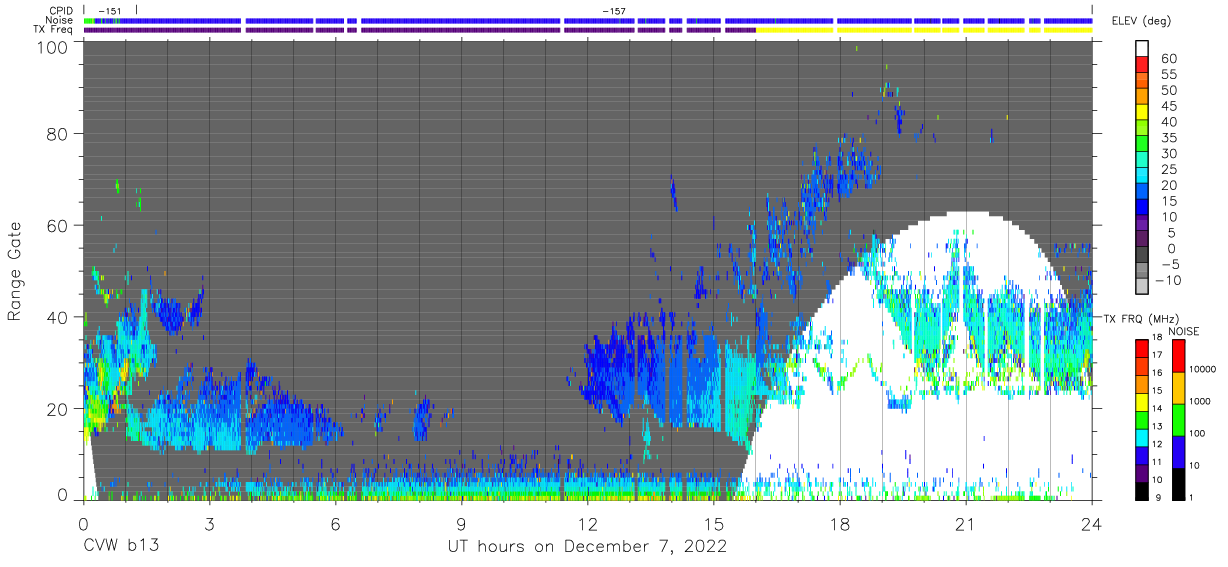The image size is (1228, 567).
Task: Click the 12 hour tick label on x-axis
Action: [587, 524]
